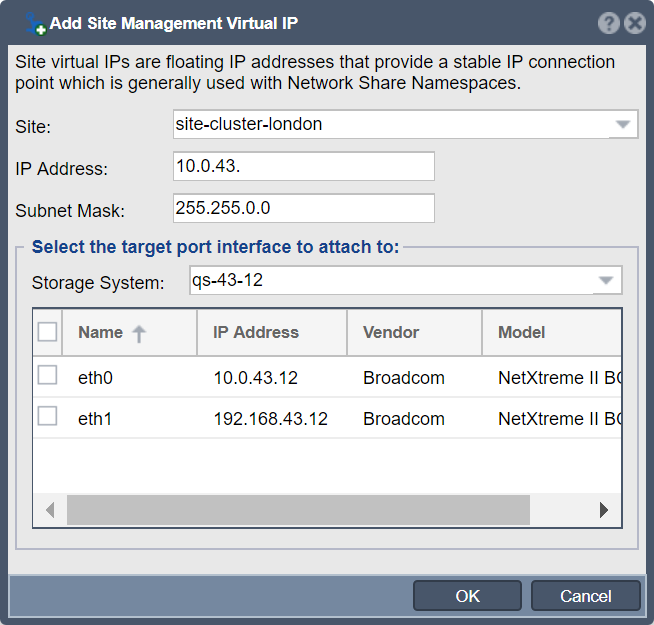Sort by the Name column arrow
The height and width of the screenshot is (625, 654).
point(139,333)
